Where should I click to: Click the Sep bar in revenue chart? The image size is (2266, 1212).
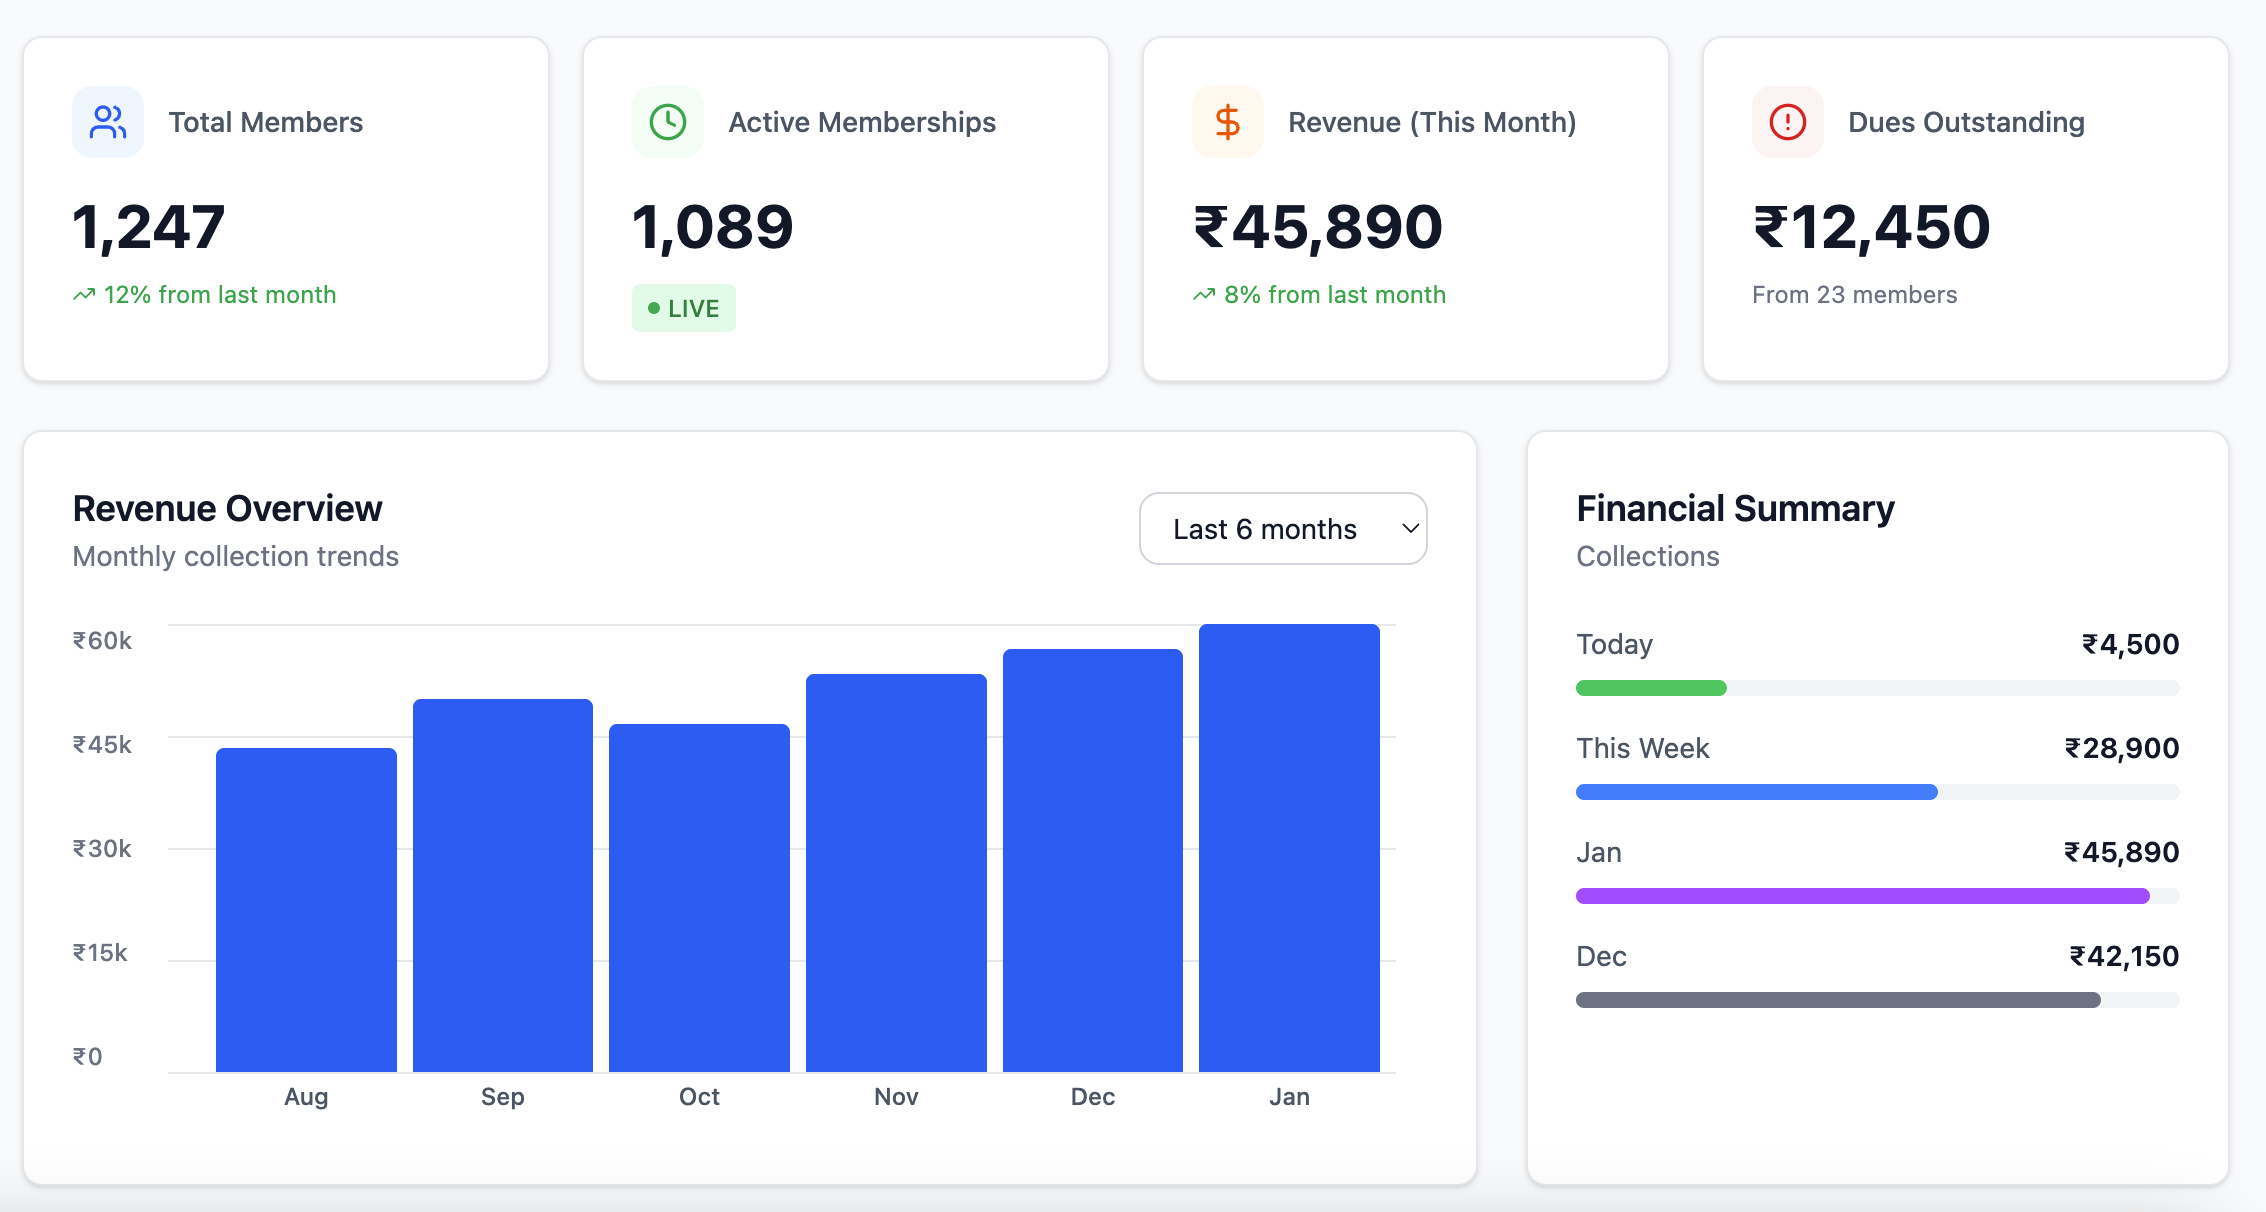pos(503,885)
